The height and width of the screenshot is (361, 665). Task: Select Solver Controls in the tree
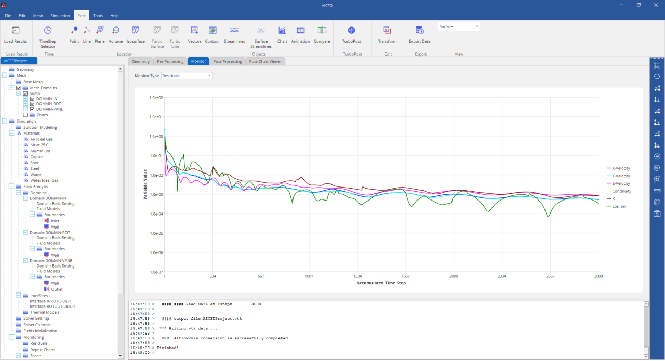point(37,325)
